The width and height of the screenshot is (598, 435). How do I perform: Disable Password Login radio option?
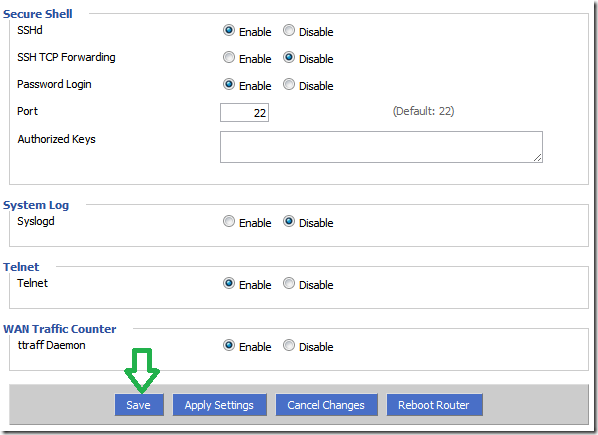tap(289, 84)
